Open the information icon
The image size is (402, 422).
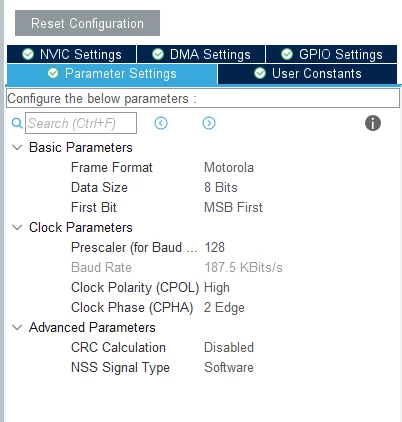[x=373, y=123]
